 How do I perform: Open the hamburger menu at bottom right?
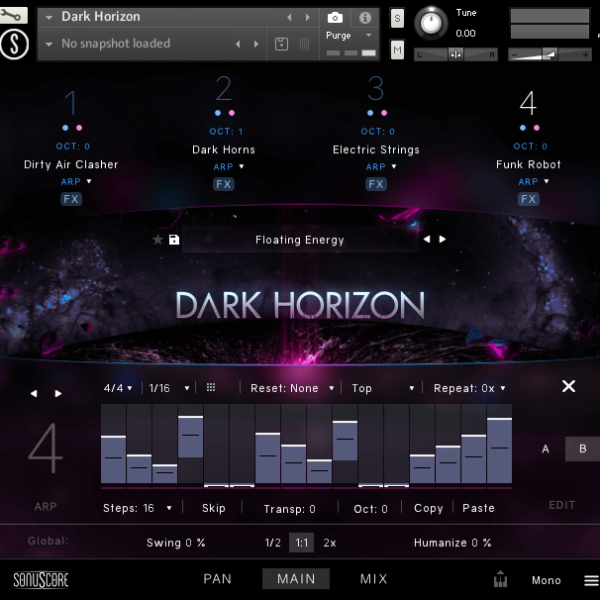click(592, 580)
